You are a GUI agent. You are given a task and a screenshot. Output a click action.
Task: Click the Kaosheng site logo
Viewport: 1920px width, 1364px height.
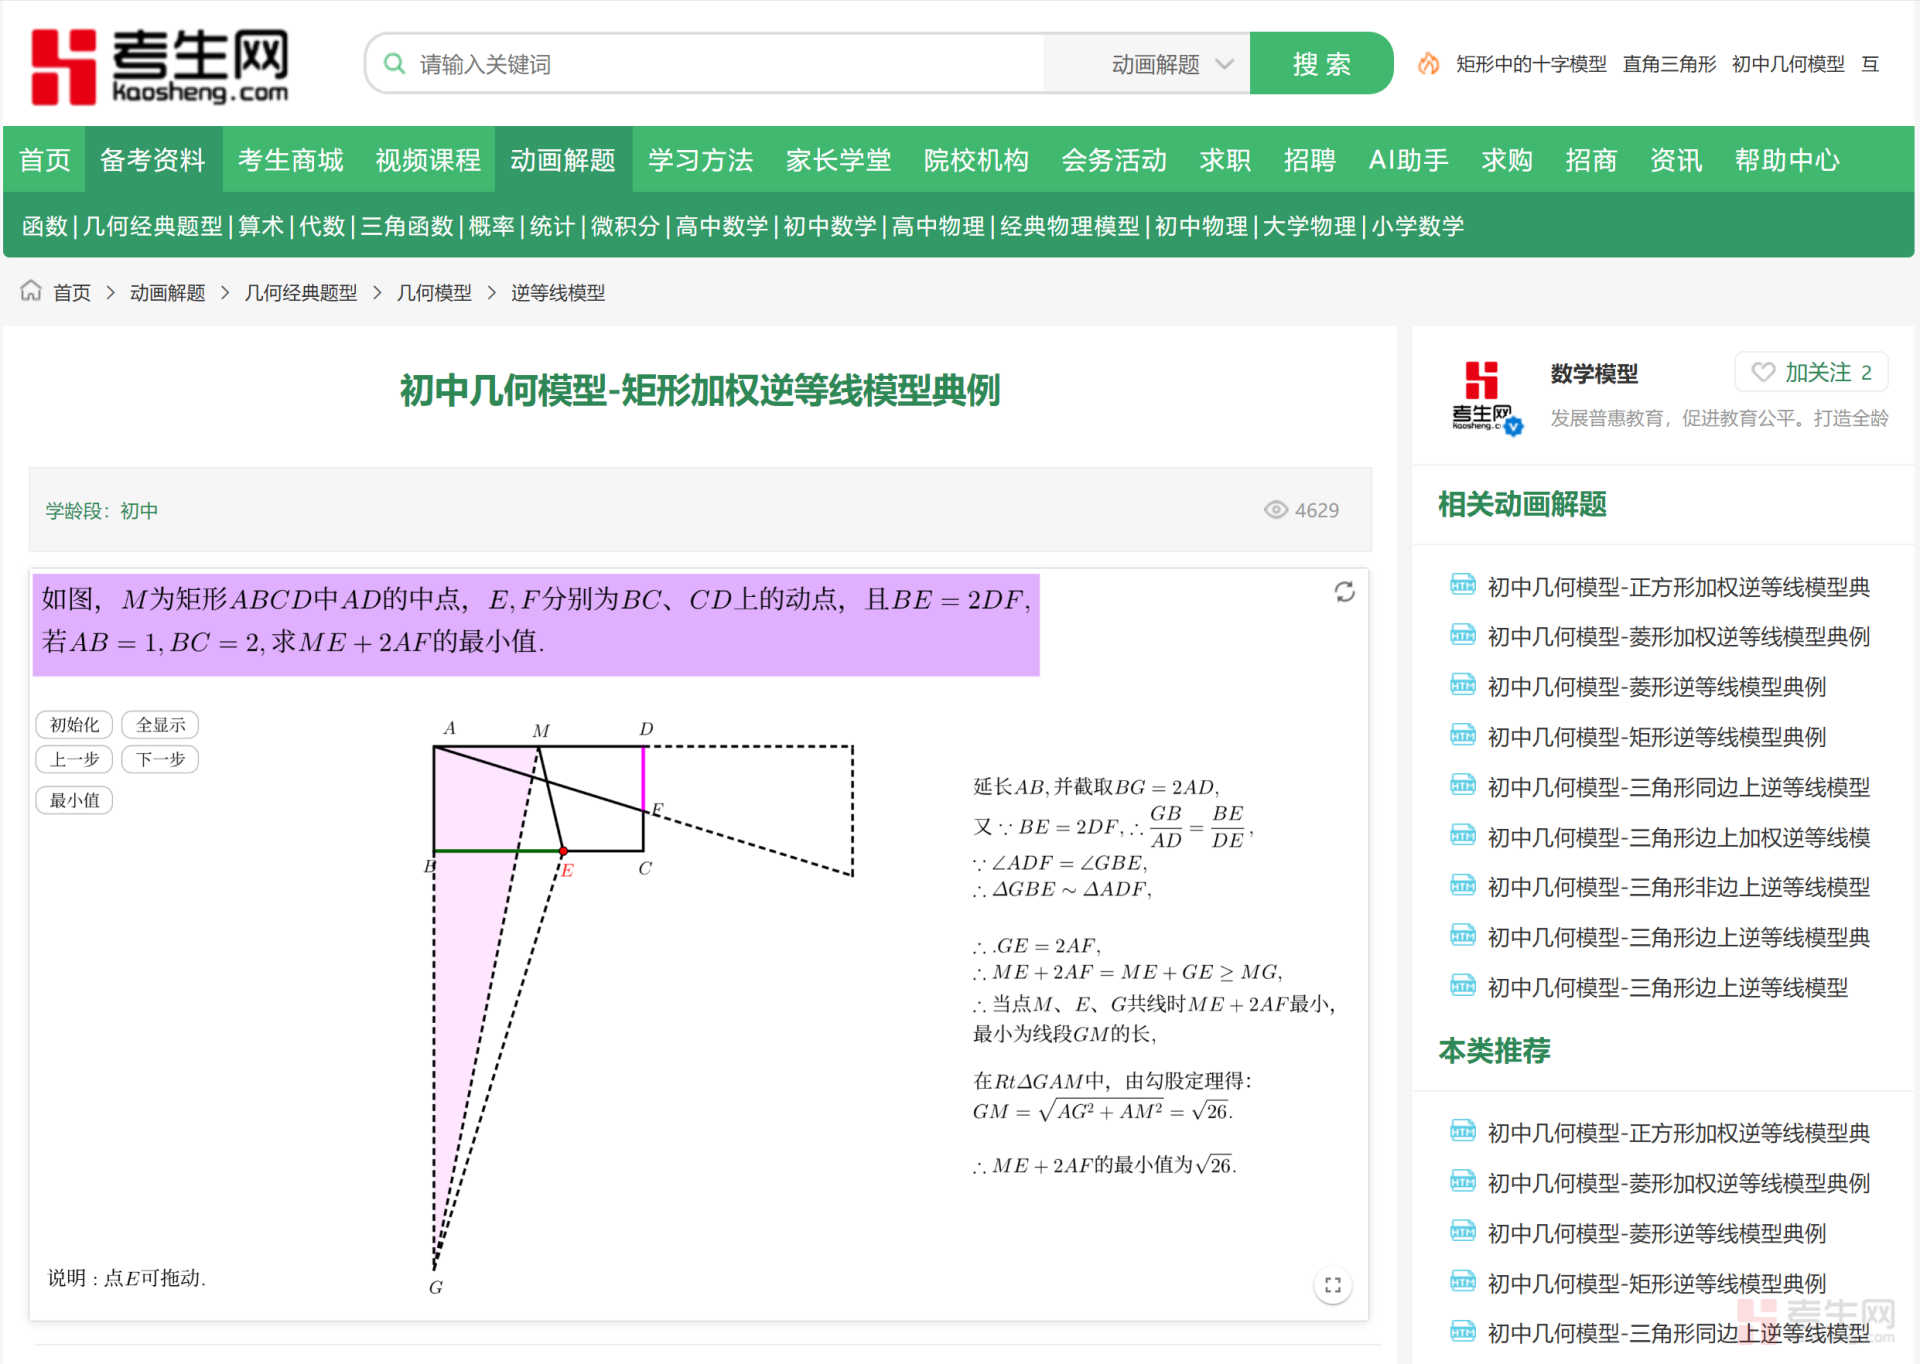pyautogui.click(x=160, y=66)
